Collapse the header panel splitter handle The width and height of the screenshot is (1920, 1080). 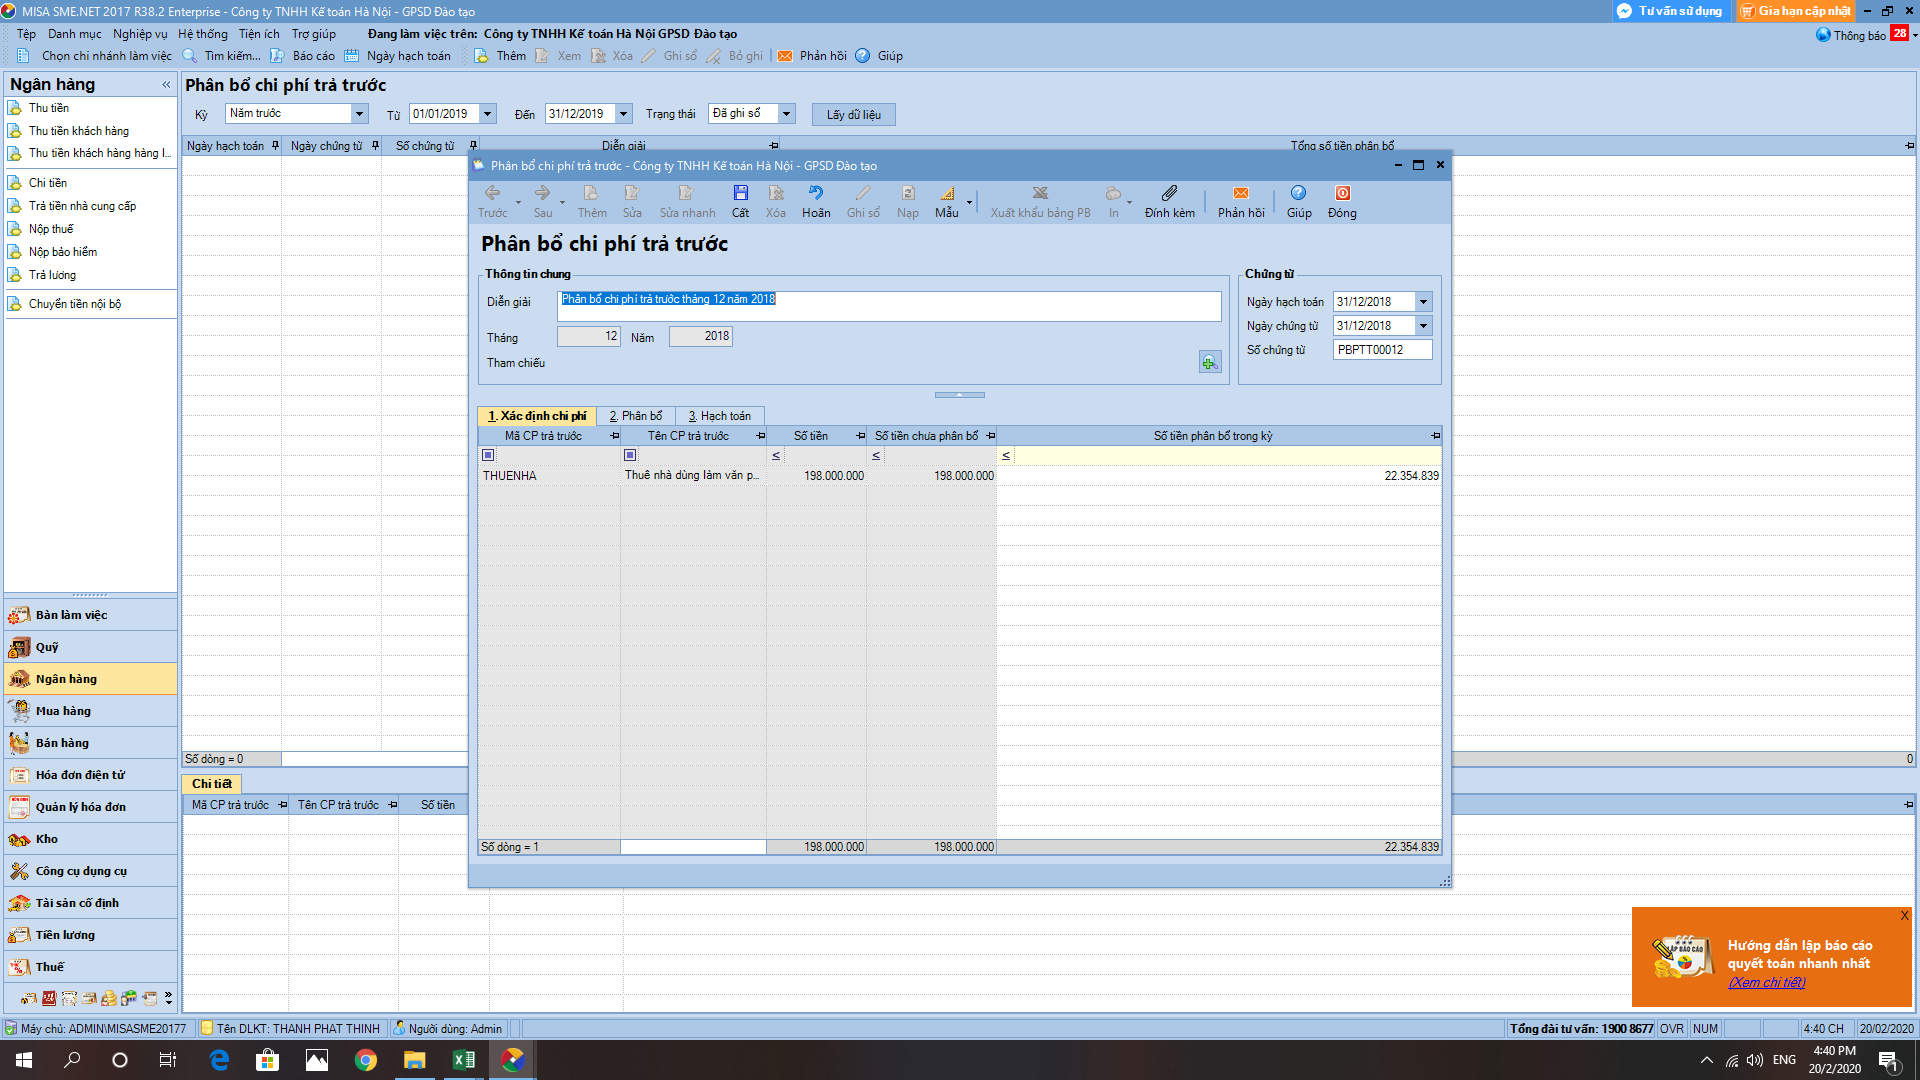pos(959,395)
